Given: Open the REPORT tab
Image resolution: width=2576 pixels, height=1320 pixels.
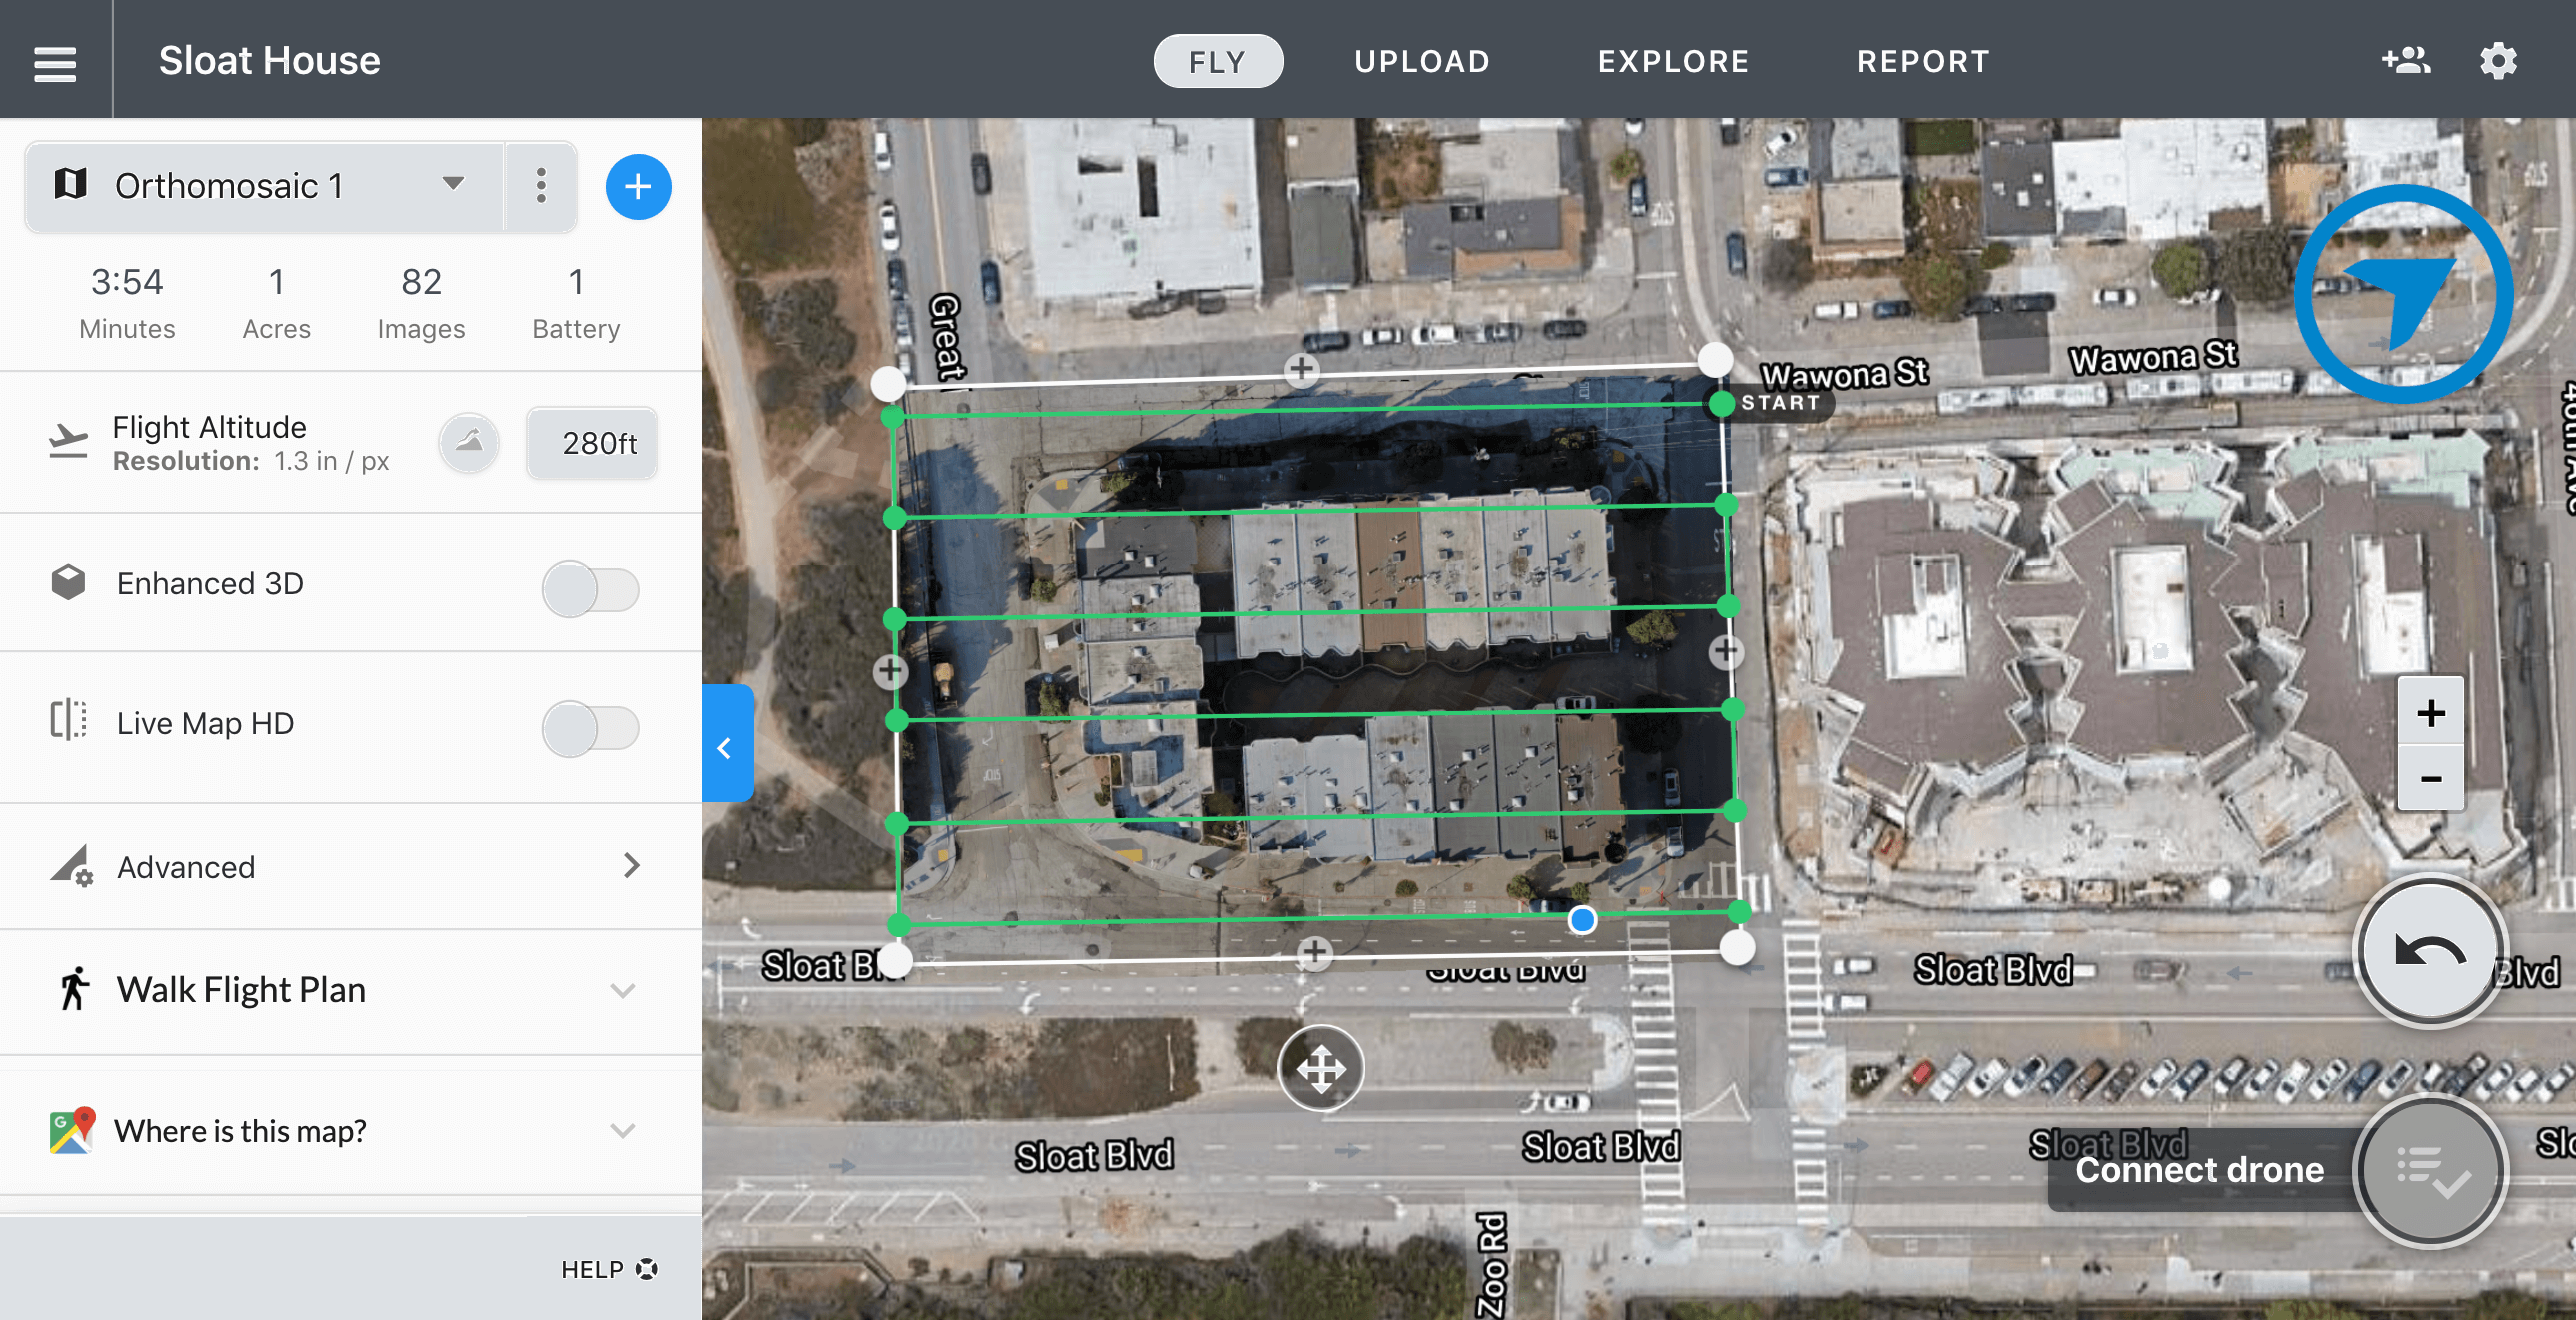Looking at the screenshot, I should coord(1923,61).
